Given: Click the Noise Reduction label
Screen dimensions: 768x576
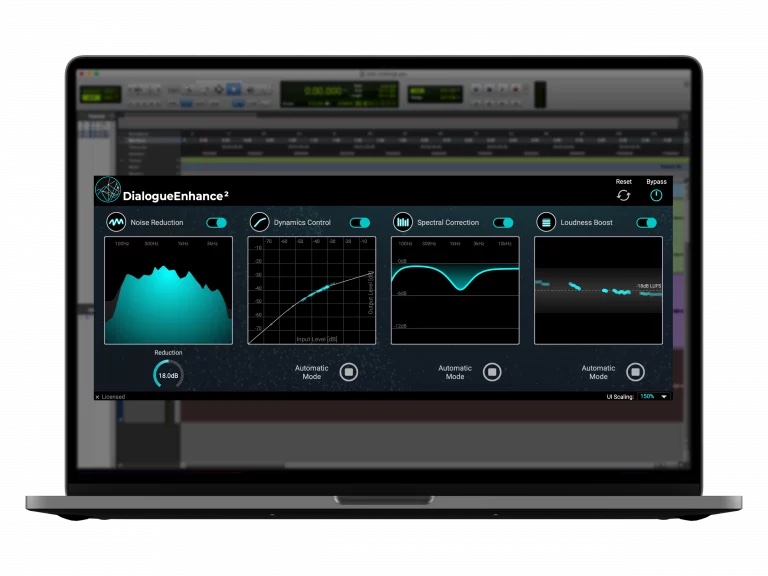Looking at the screenshot, I should (x=157, y=222).
